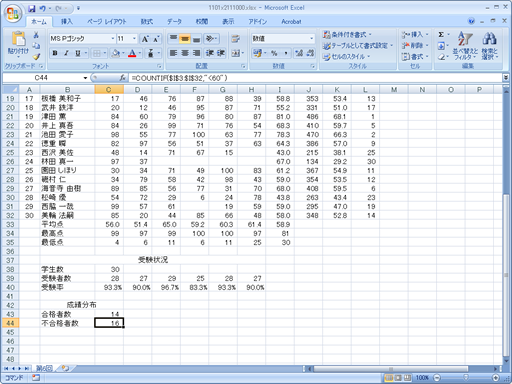Toggle bold formatting
This screenshot has height=384, width=512.
coord(55,53)
